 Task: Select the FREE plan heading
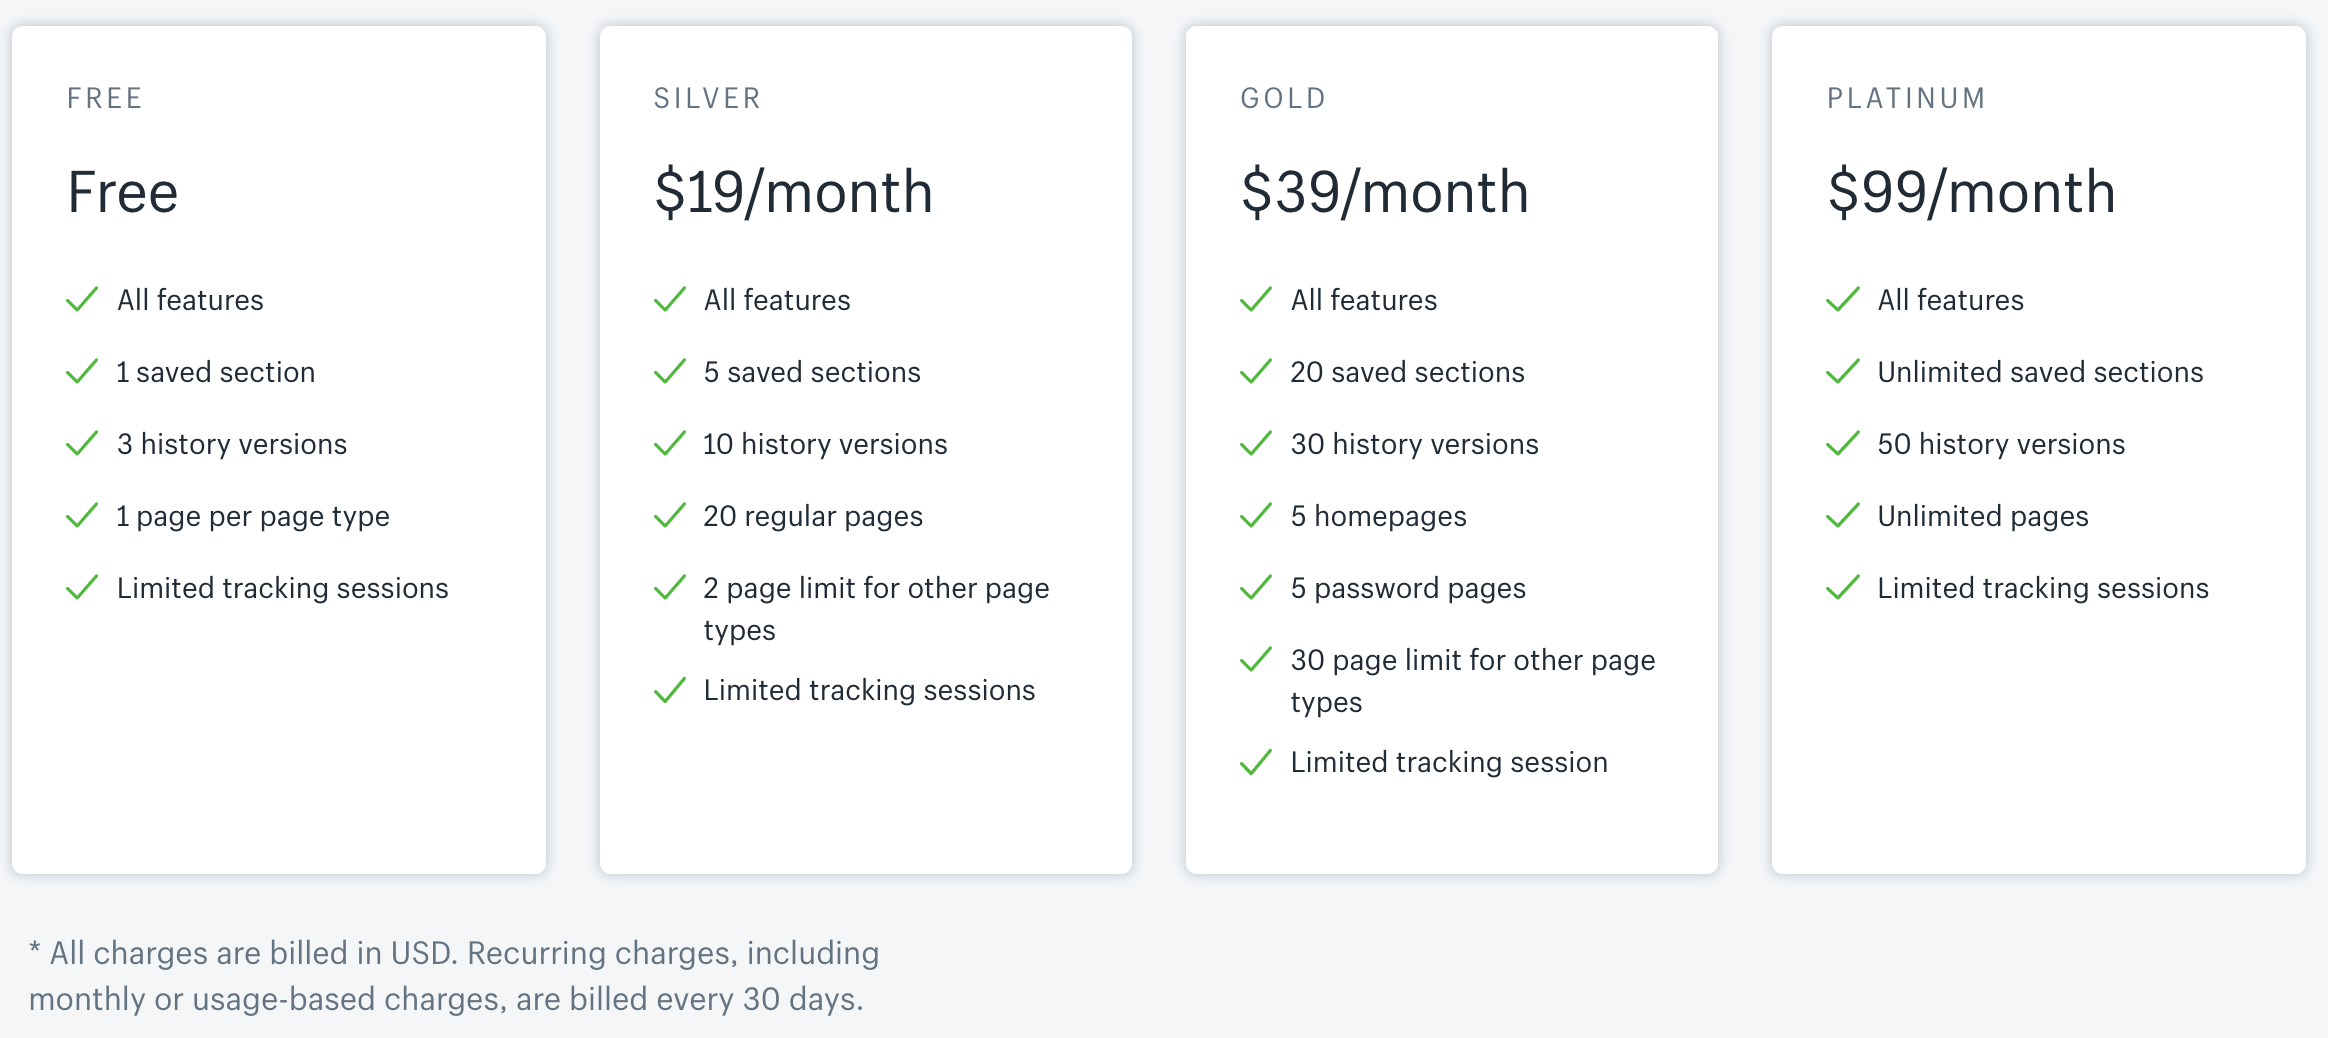pyautogui.click(x=105, y=98)
